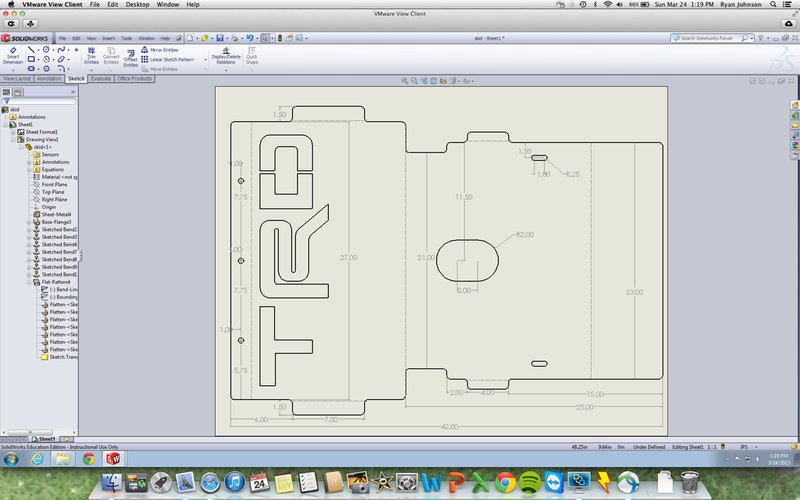Select Front Plane in the tree
This screenshot has height=500, width=800.
click(50, 185)
